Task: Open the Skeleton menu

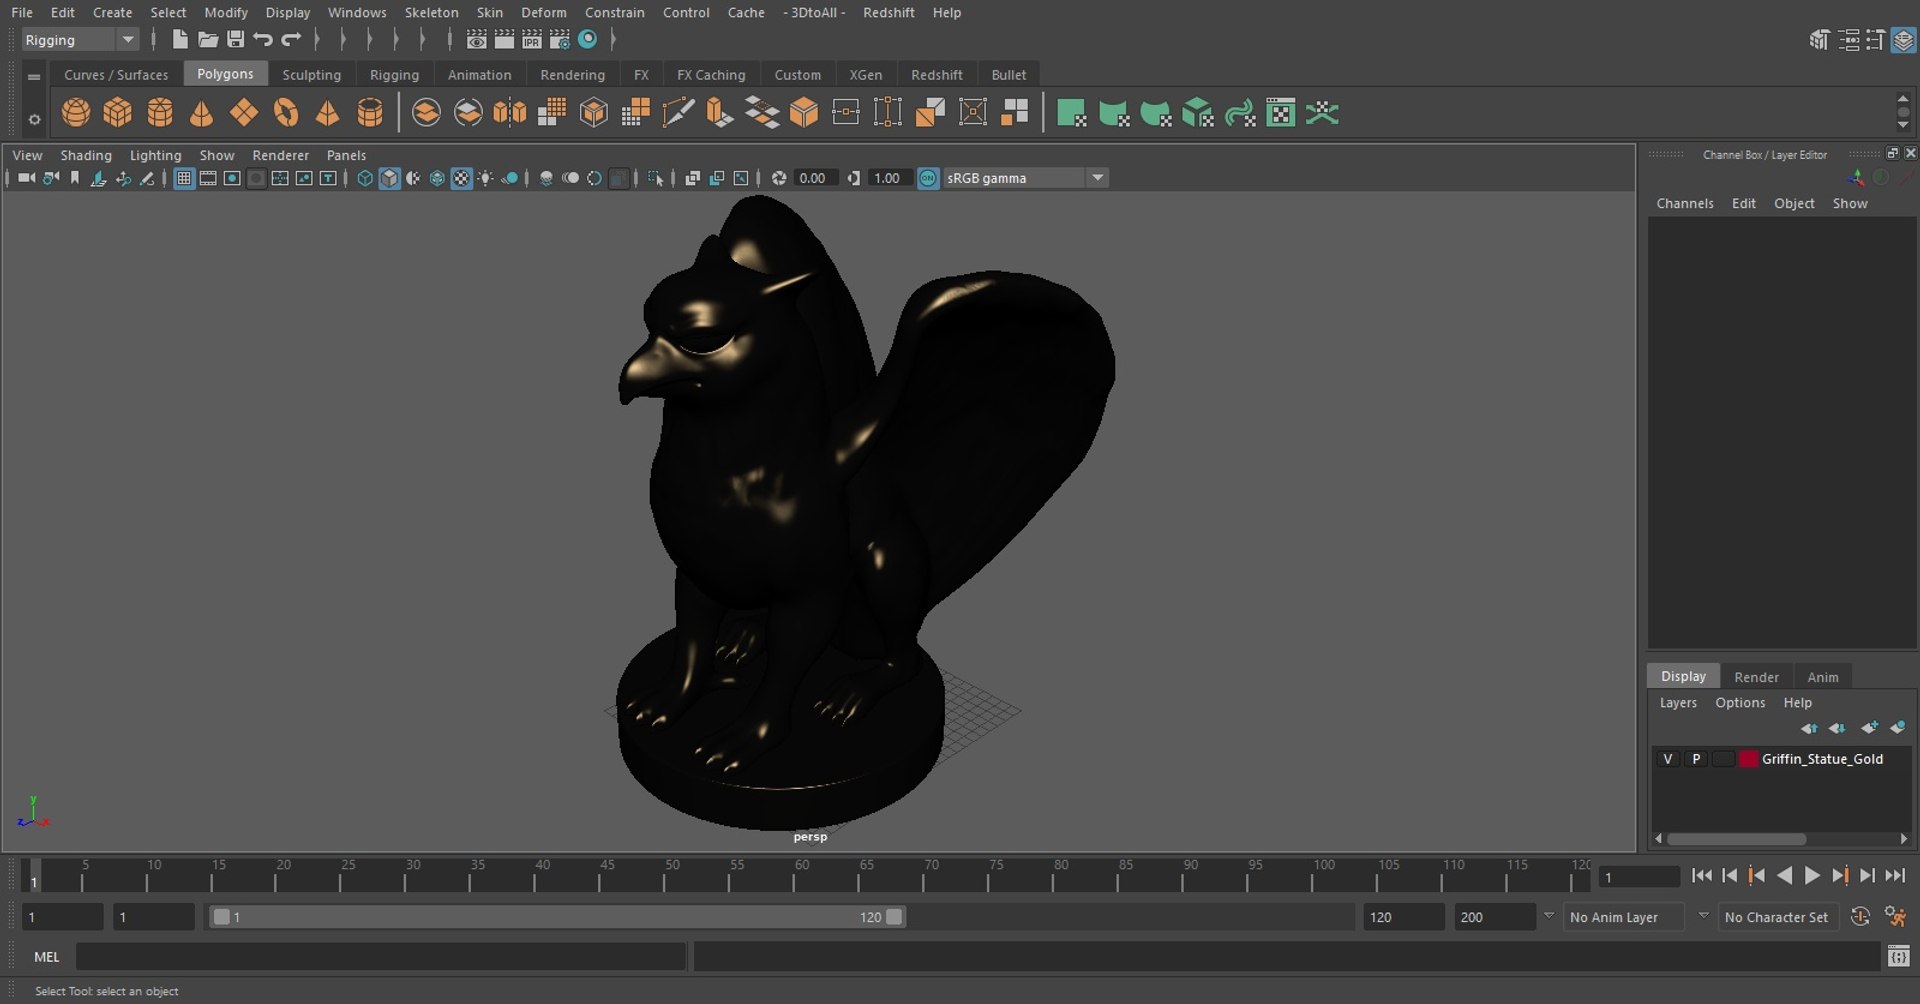Action: point(432,12)
